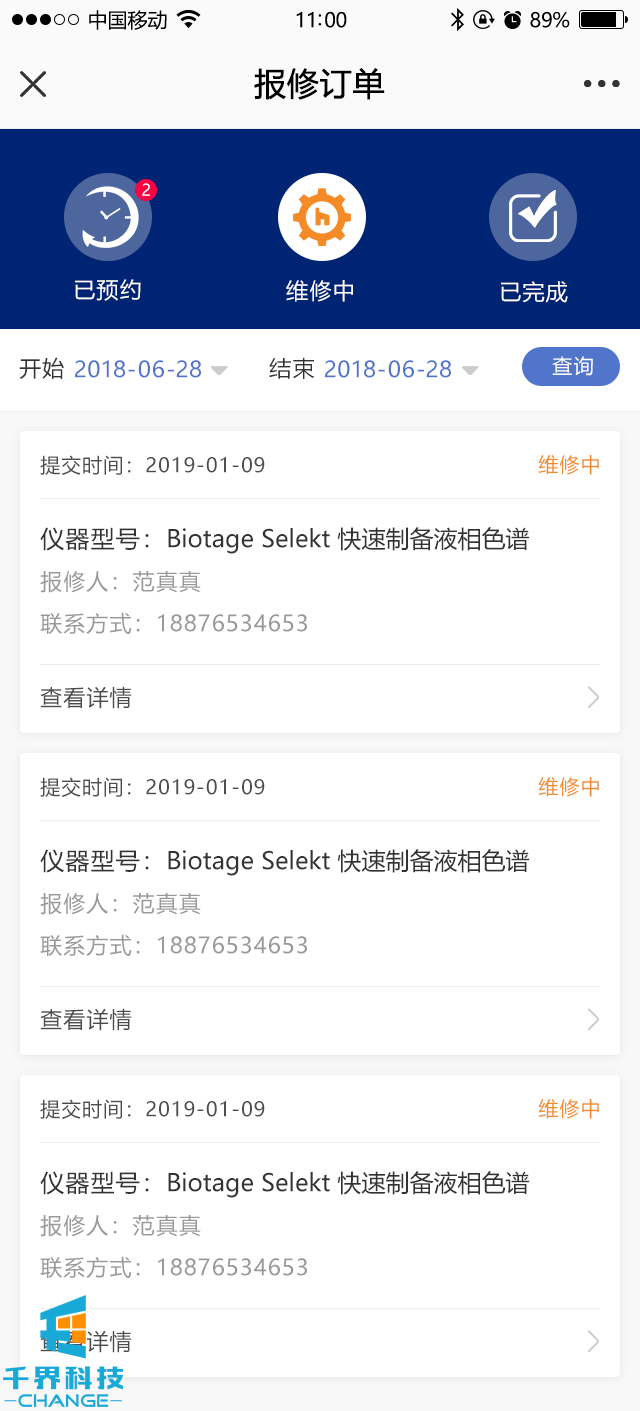Screen dimensions: 640x1411
Task: Tap the 维修中 status on second order
Action: point(569,787)
